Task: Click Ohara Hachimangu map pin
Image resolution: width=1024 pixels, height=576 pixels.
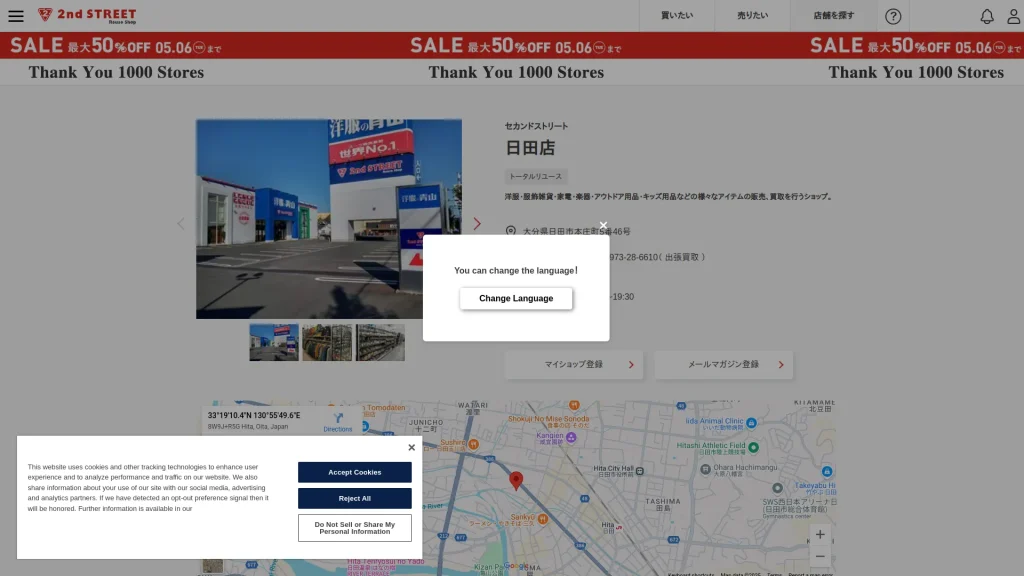Action: coord(705,469)
